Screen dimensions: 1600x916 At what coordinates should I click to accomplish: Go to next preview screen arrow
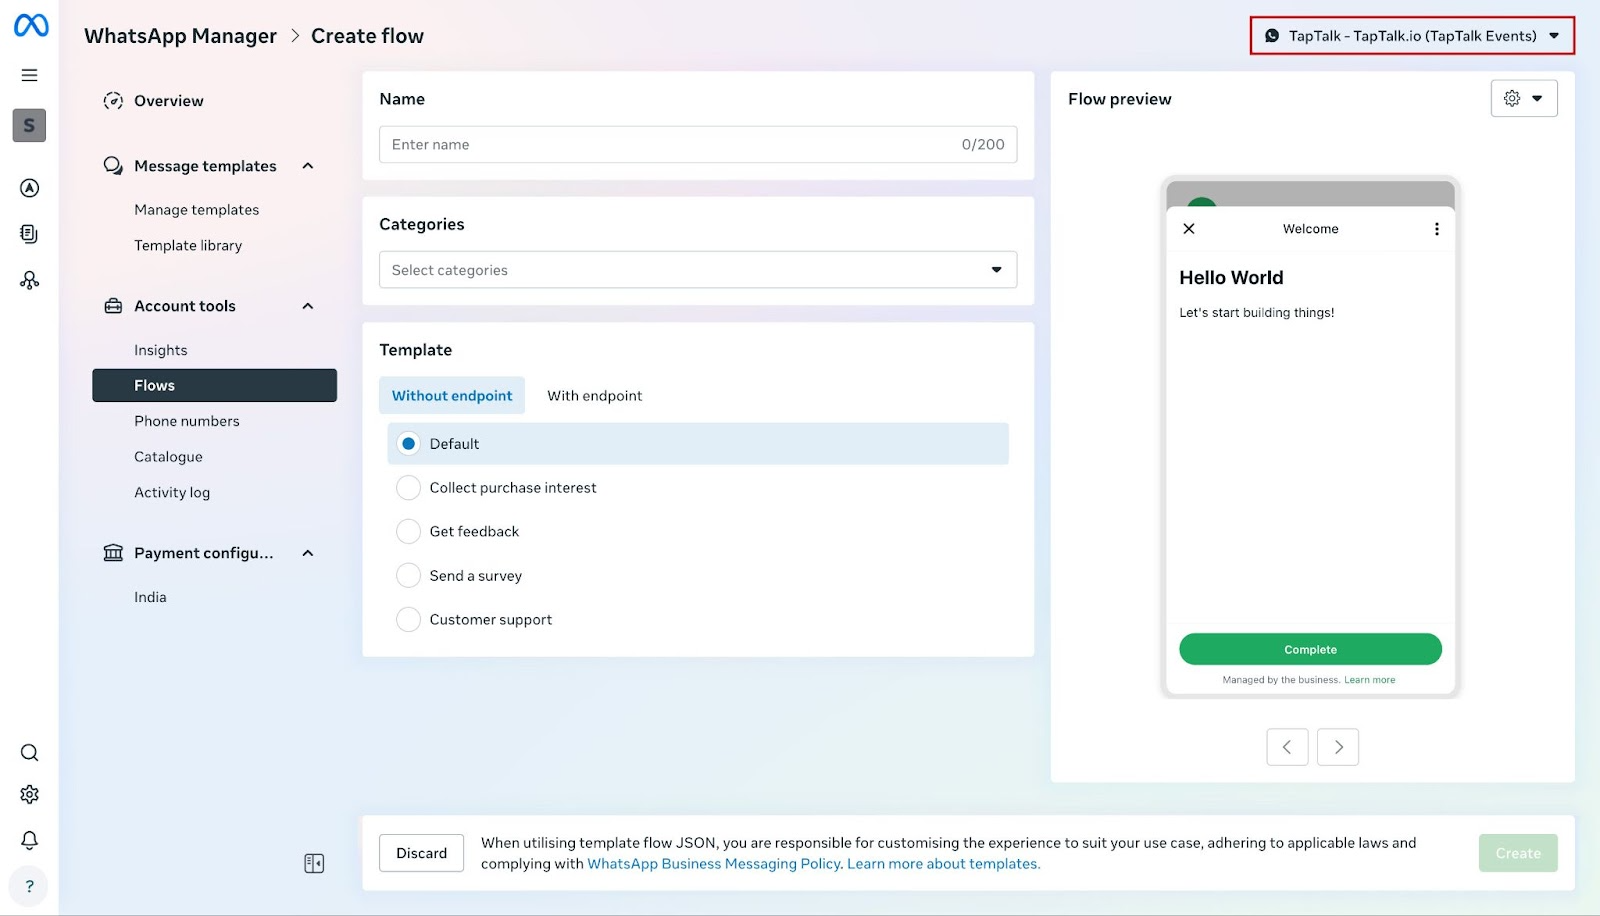[1338, 747]
